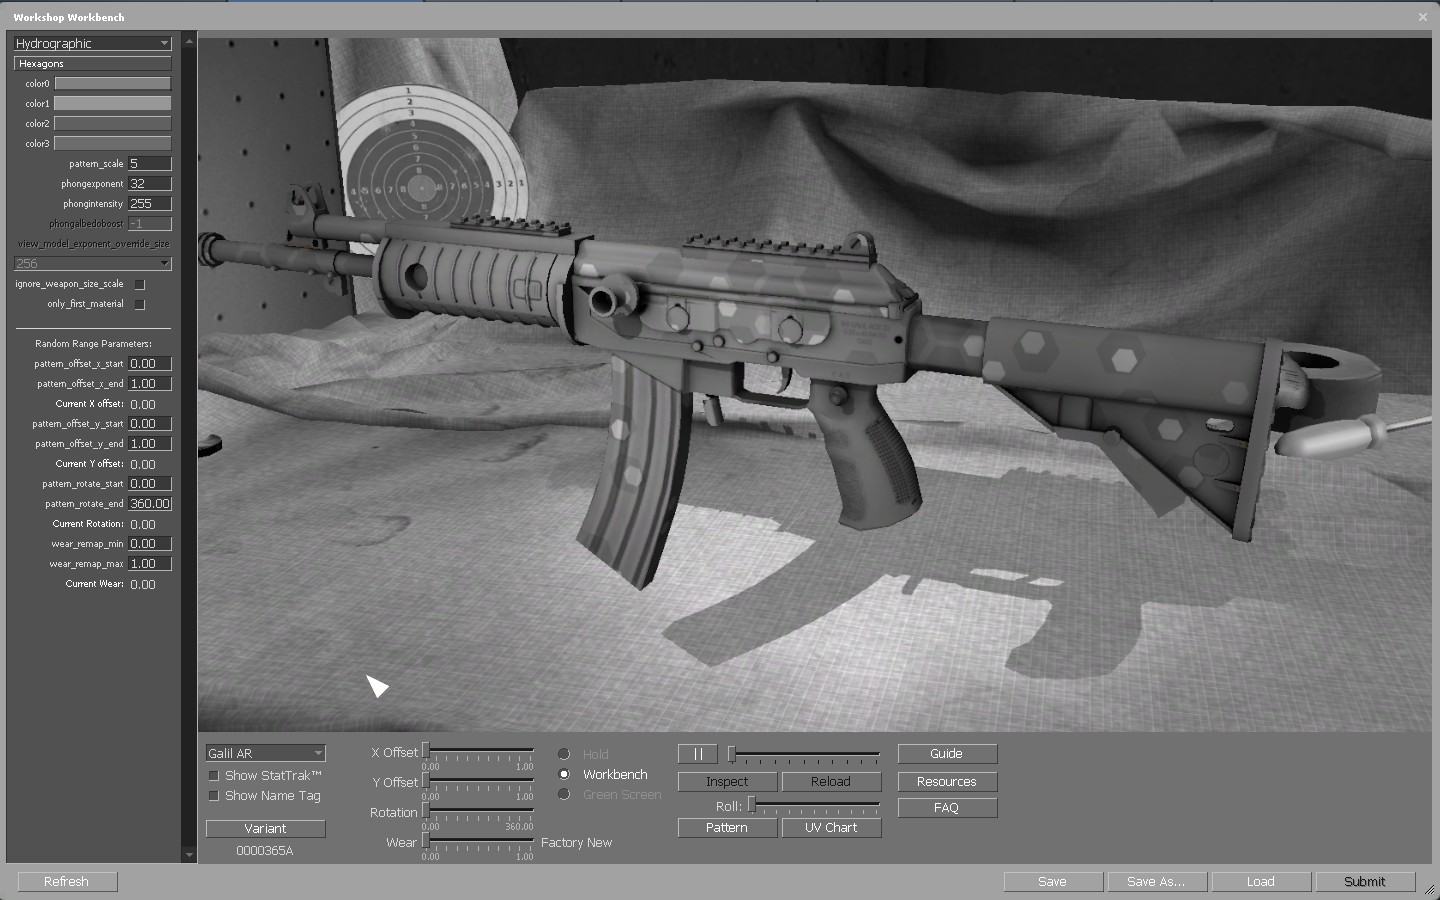Click the color2 swatch
Image resolution: width=1440 pixels, height=900 pixels.
[112, 124]
